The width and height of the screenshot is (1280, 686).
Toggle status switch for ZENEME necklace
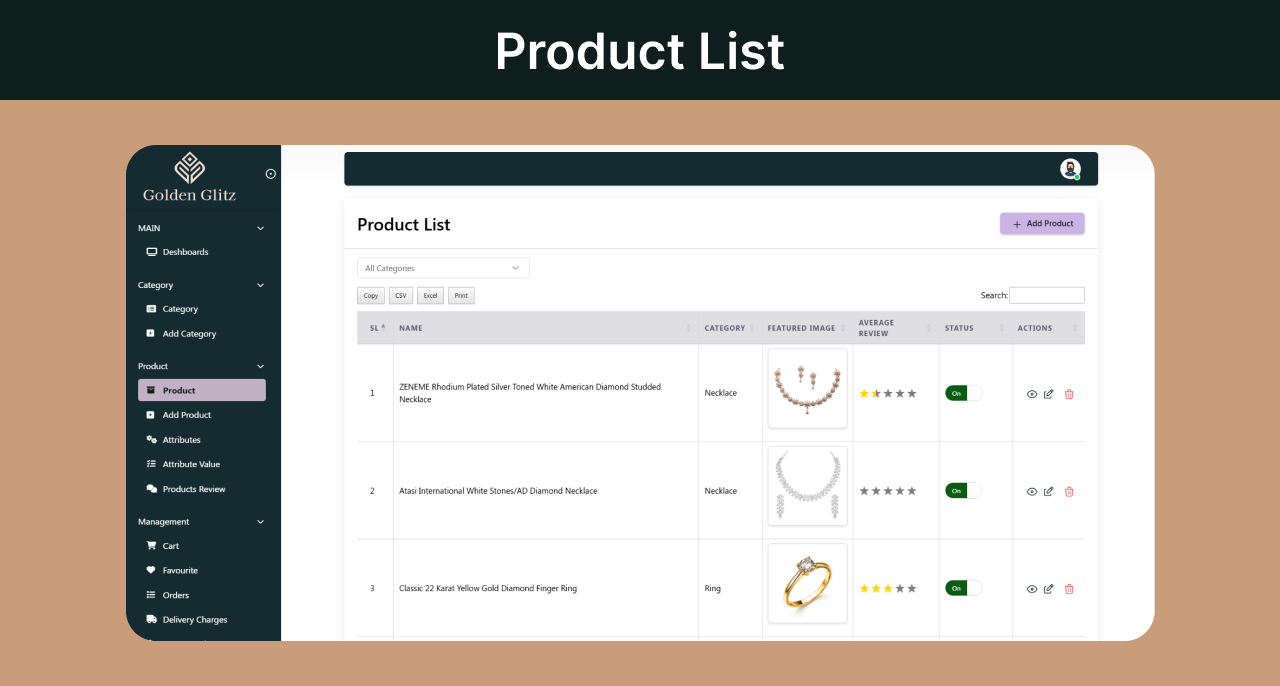pyautogui.click(x=963, y=393)
